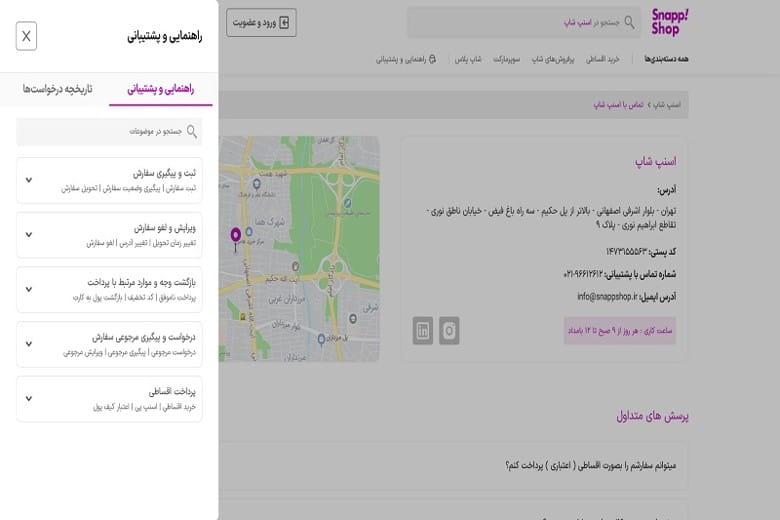Screen dimensions: 780x520
Task: Click the info@snappshop.ir email address
Action: point(607,297)
